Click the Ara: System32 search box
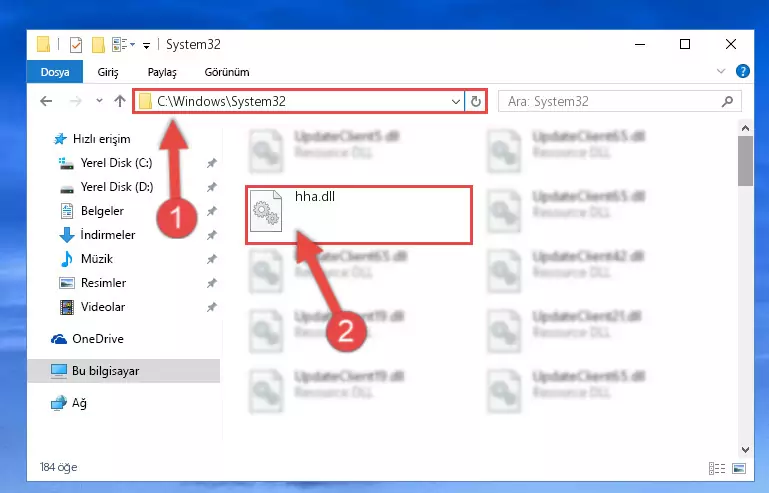The image size is (769, 493). click(x=619, y=102)
